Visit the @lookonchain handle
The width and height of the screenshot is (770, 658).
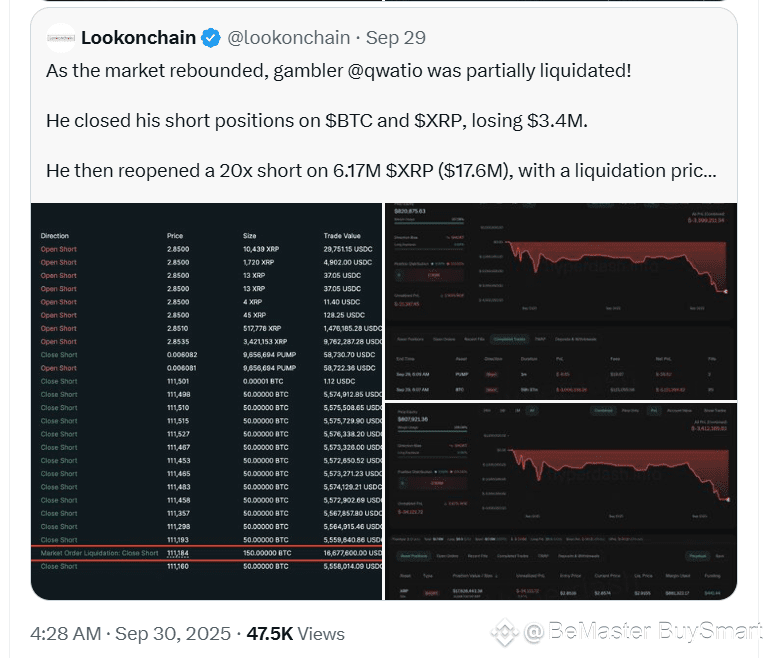click(289, 38)
